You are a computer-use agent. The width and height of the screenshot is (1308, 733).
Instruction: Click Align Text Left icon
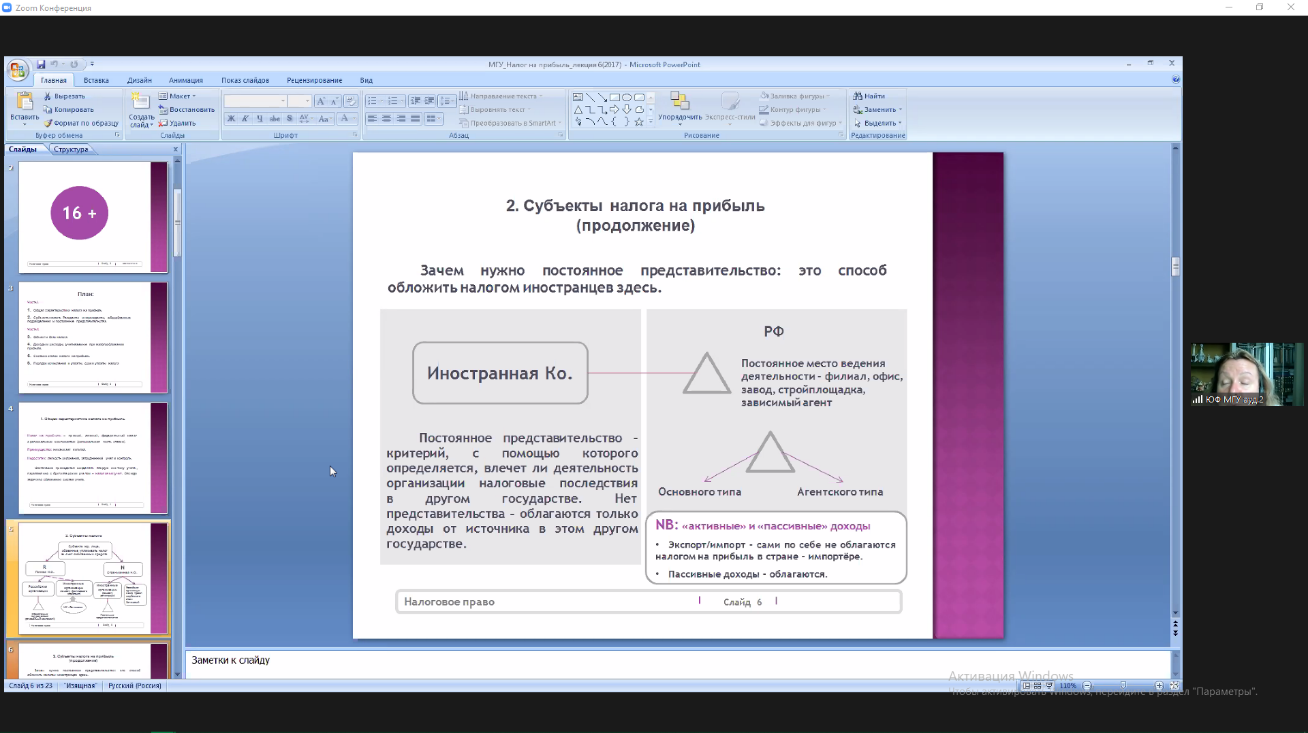[372, 118]
